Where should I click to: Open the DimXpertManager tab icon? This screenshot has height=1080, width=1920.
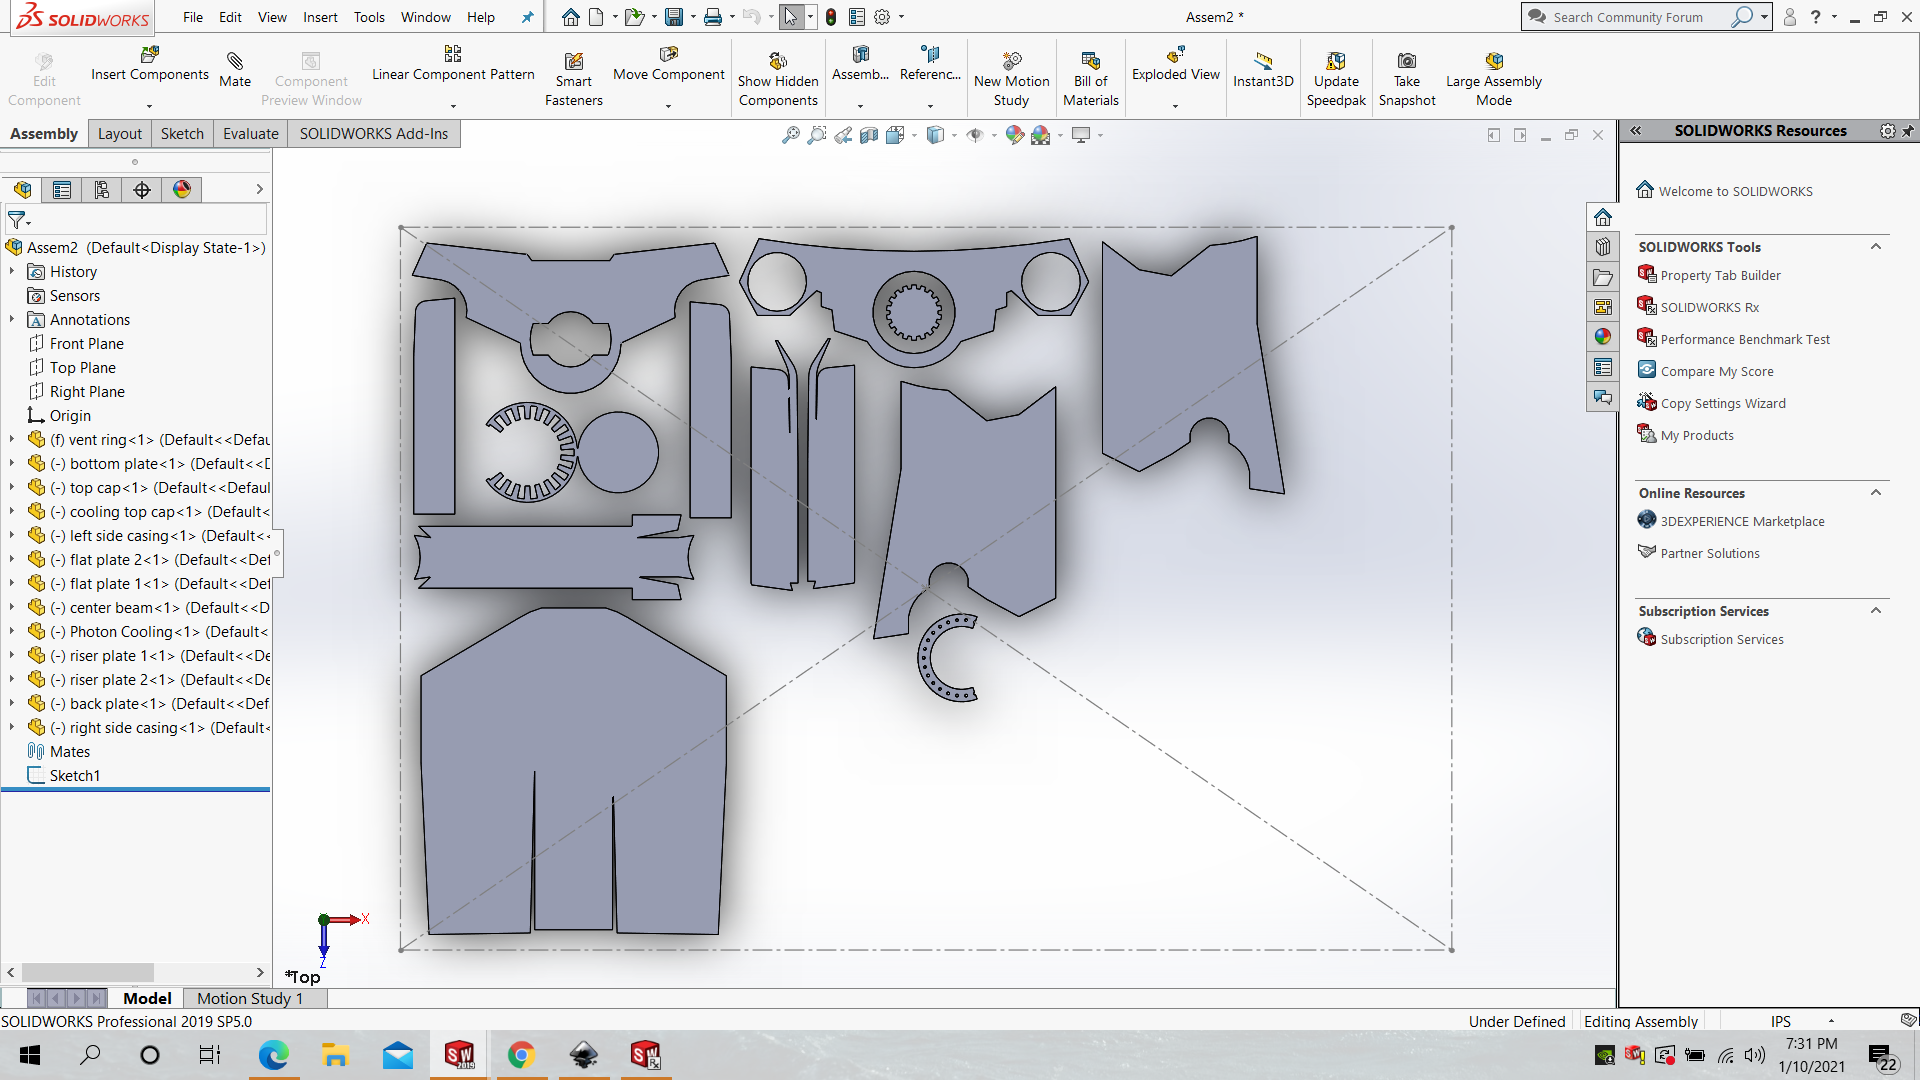[142, 190]
